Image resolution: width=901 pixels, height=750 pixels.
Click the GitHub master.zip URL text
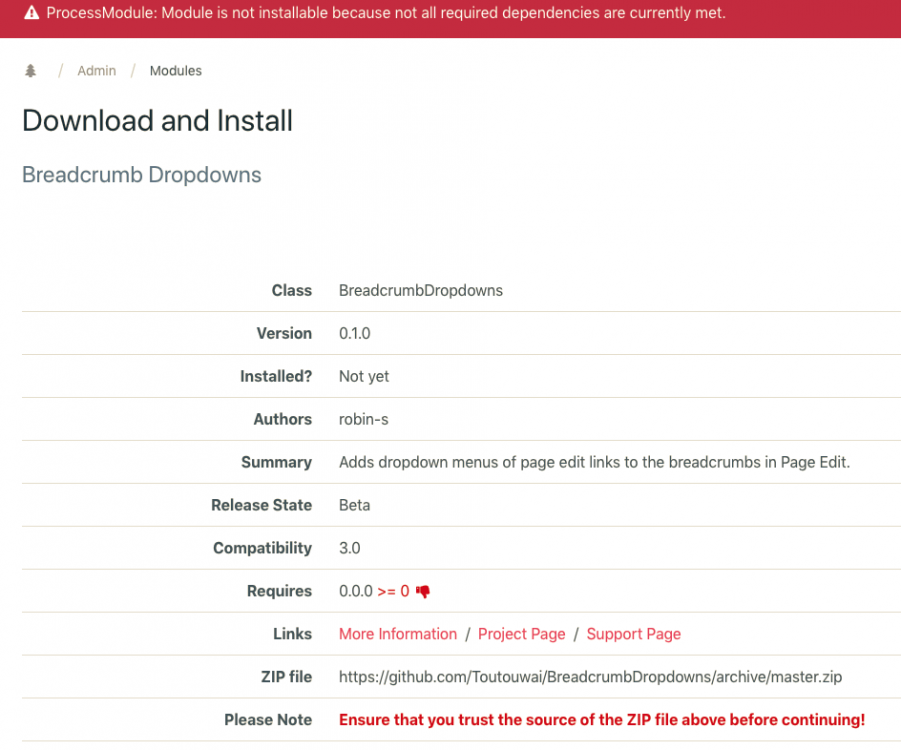[x=590, y=677]
